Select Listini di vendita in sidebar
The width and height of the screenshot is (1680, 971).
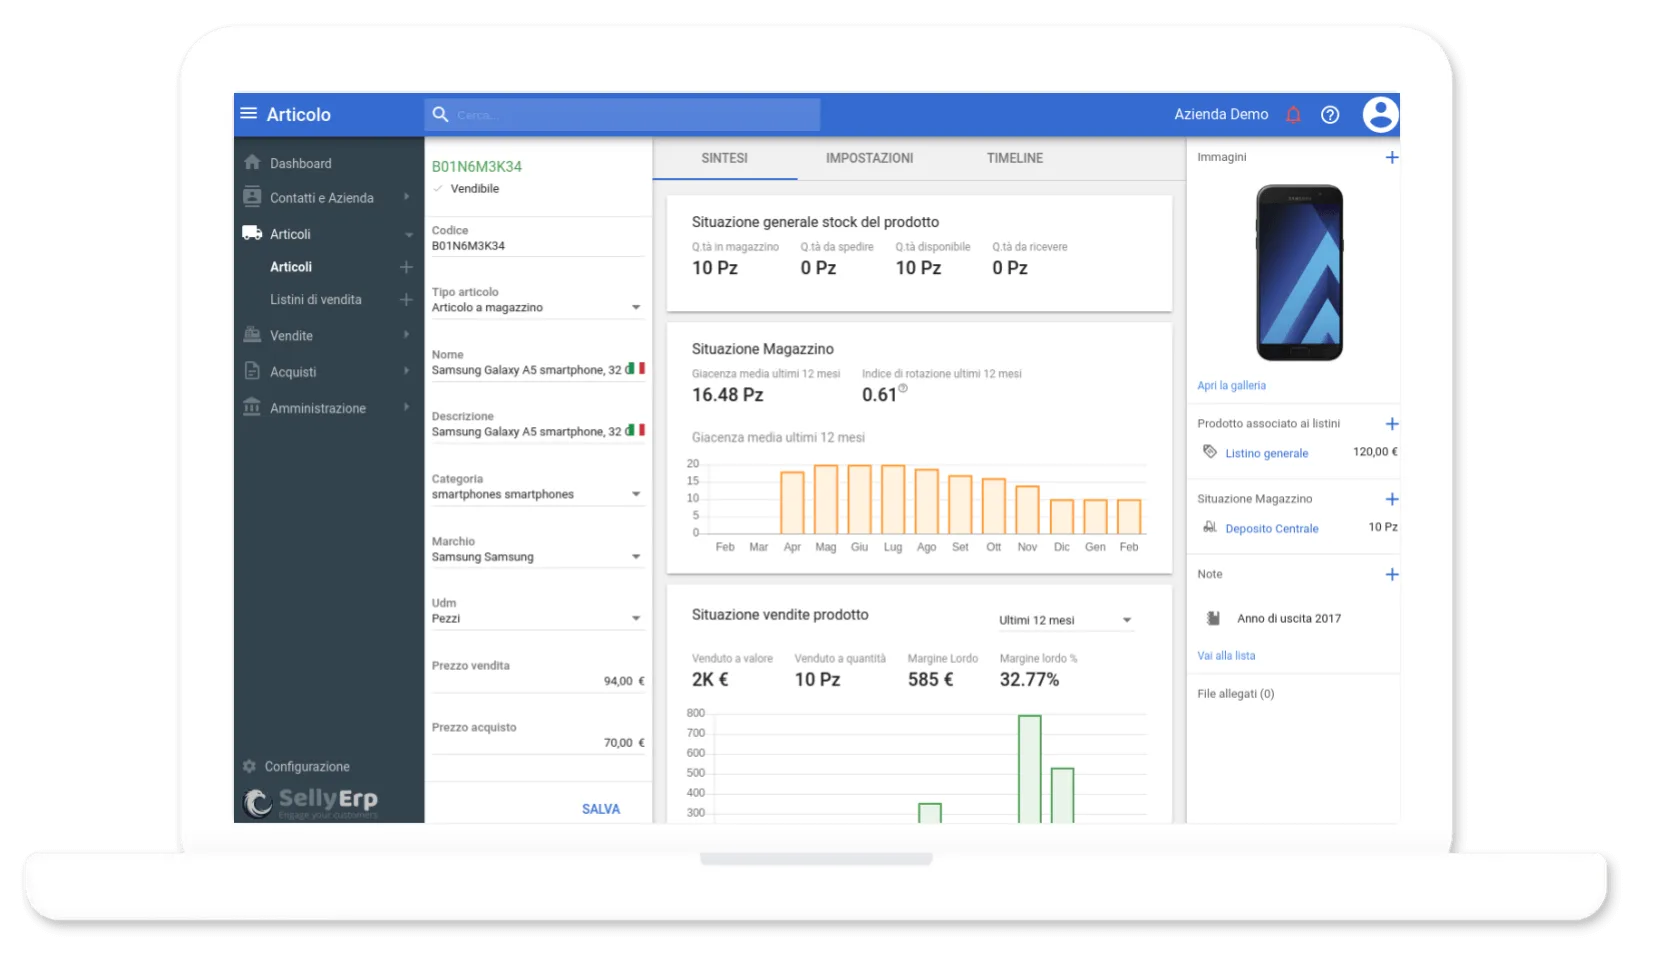coord(316,299)
